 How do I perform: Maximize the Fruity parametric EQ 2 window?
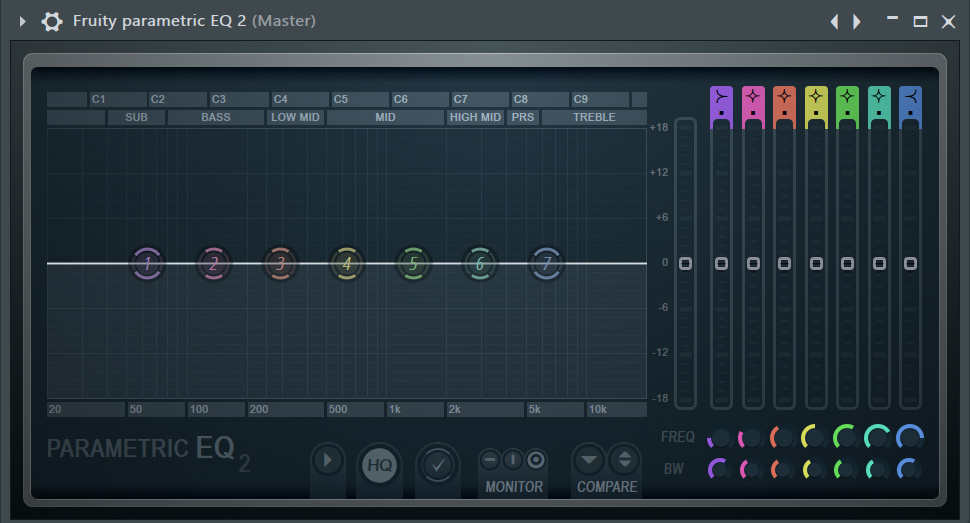coord(921,22)
